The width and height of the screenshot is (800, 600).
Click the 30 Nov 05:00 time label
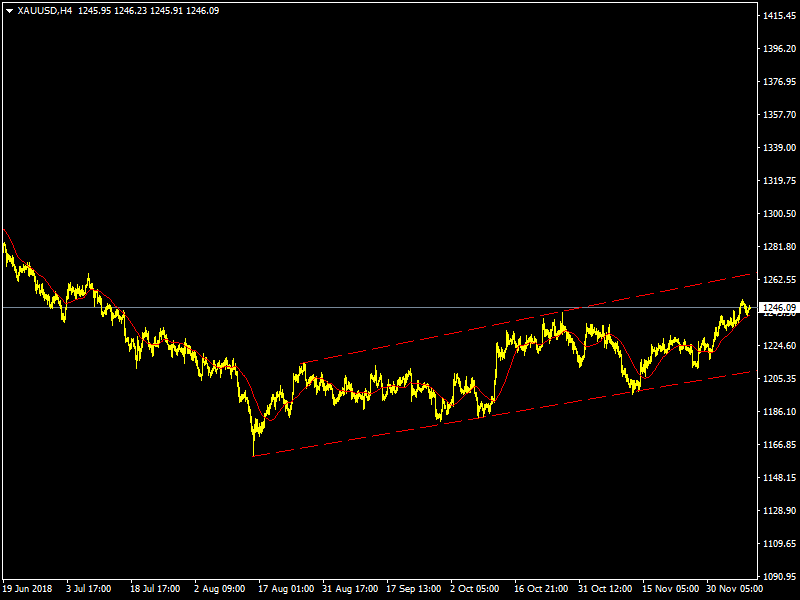(735, 589)
